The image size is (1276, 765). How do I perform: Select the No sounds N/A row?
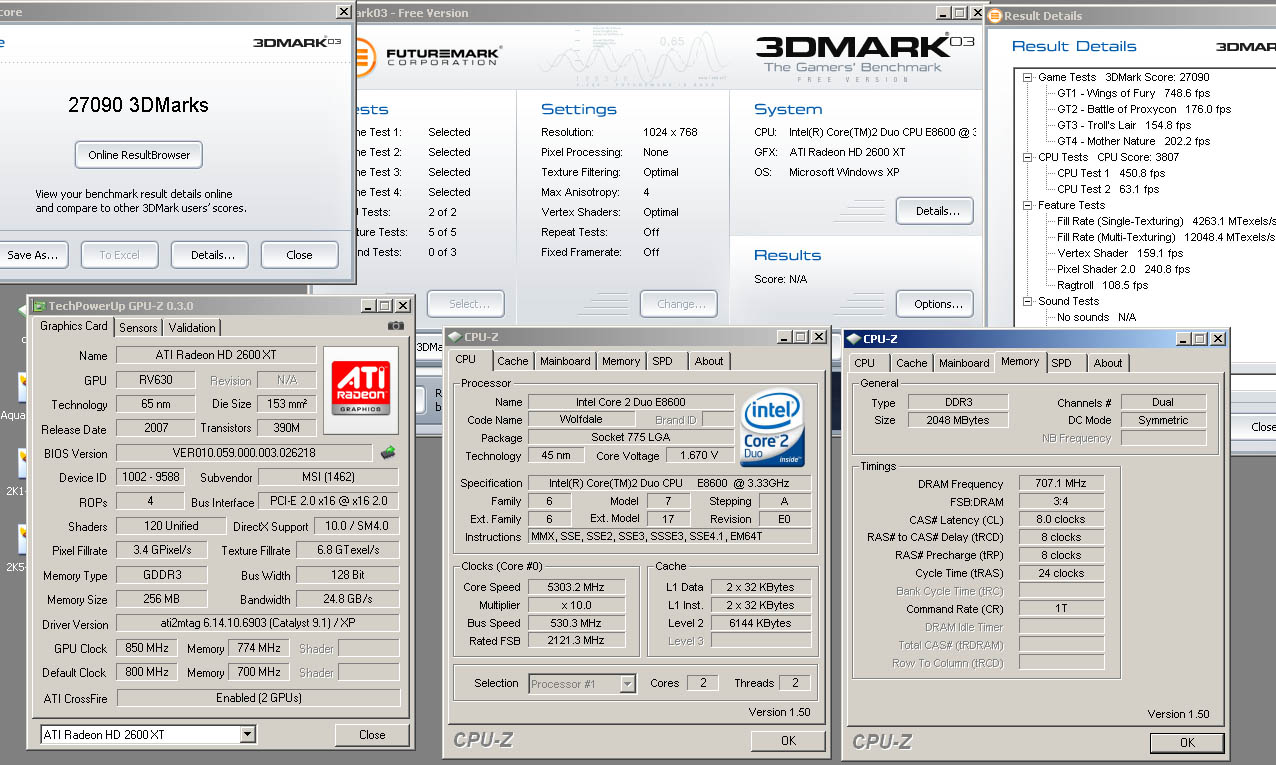(1096, 317)
